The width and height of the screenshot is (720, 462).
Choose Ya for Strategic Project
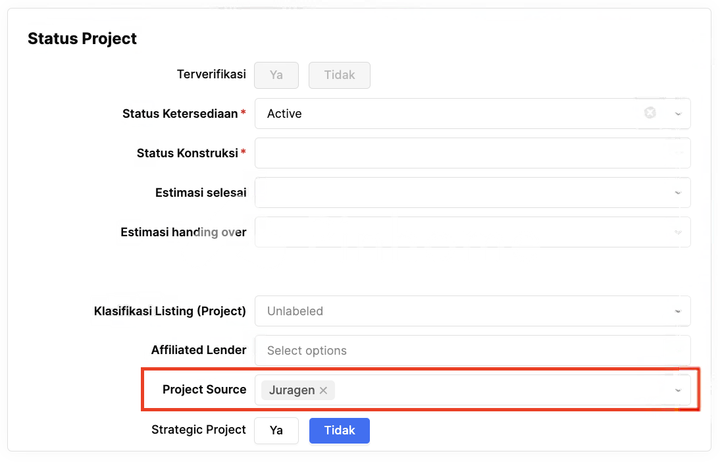tap(277, 430)
